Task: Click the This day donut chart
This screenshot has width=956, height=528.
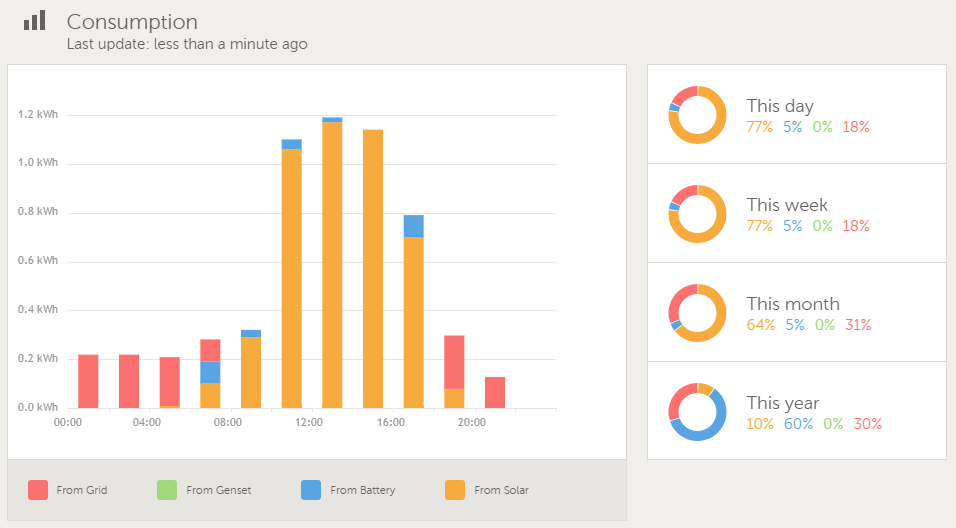Action: [697, 115]
